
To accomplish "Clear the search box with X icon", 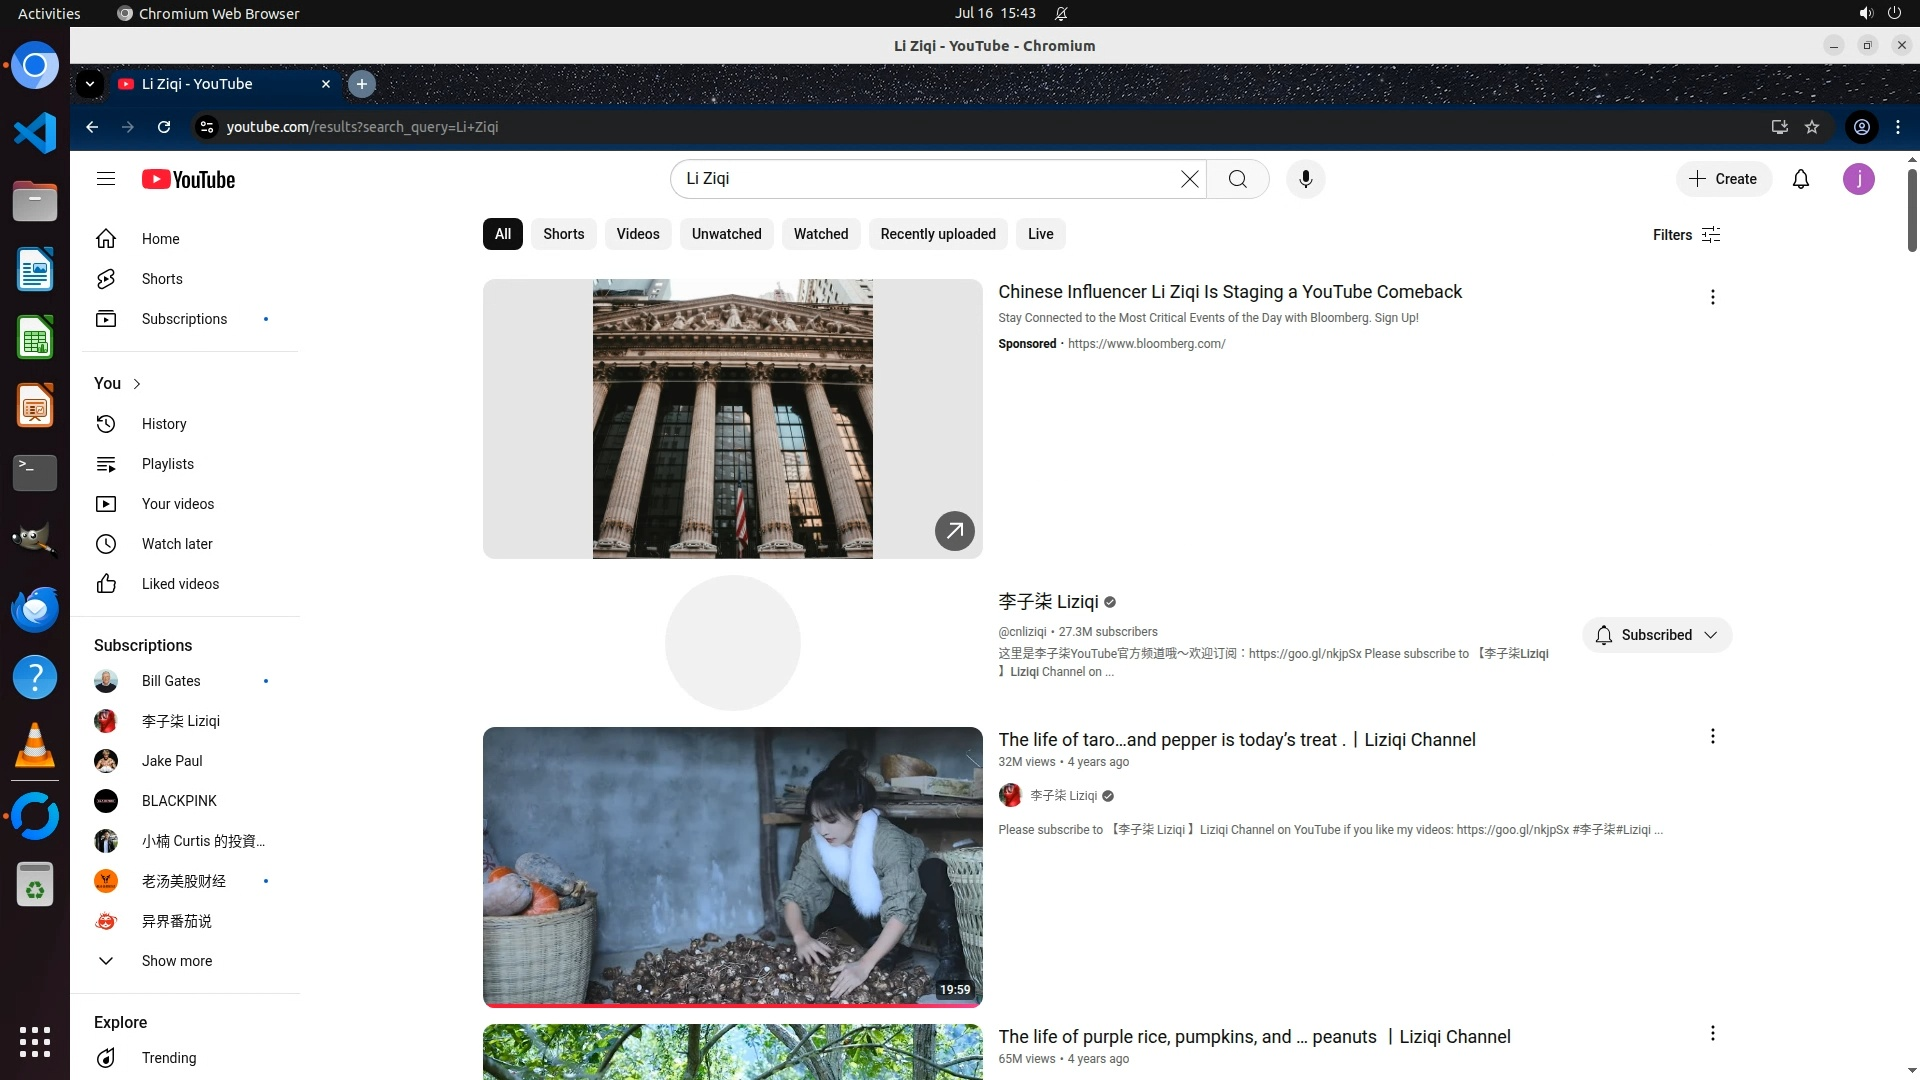I will (x=1189, y=179).
